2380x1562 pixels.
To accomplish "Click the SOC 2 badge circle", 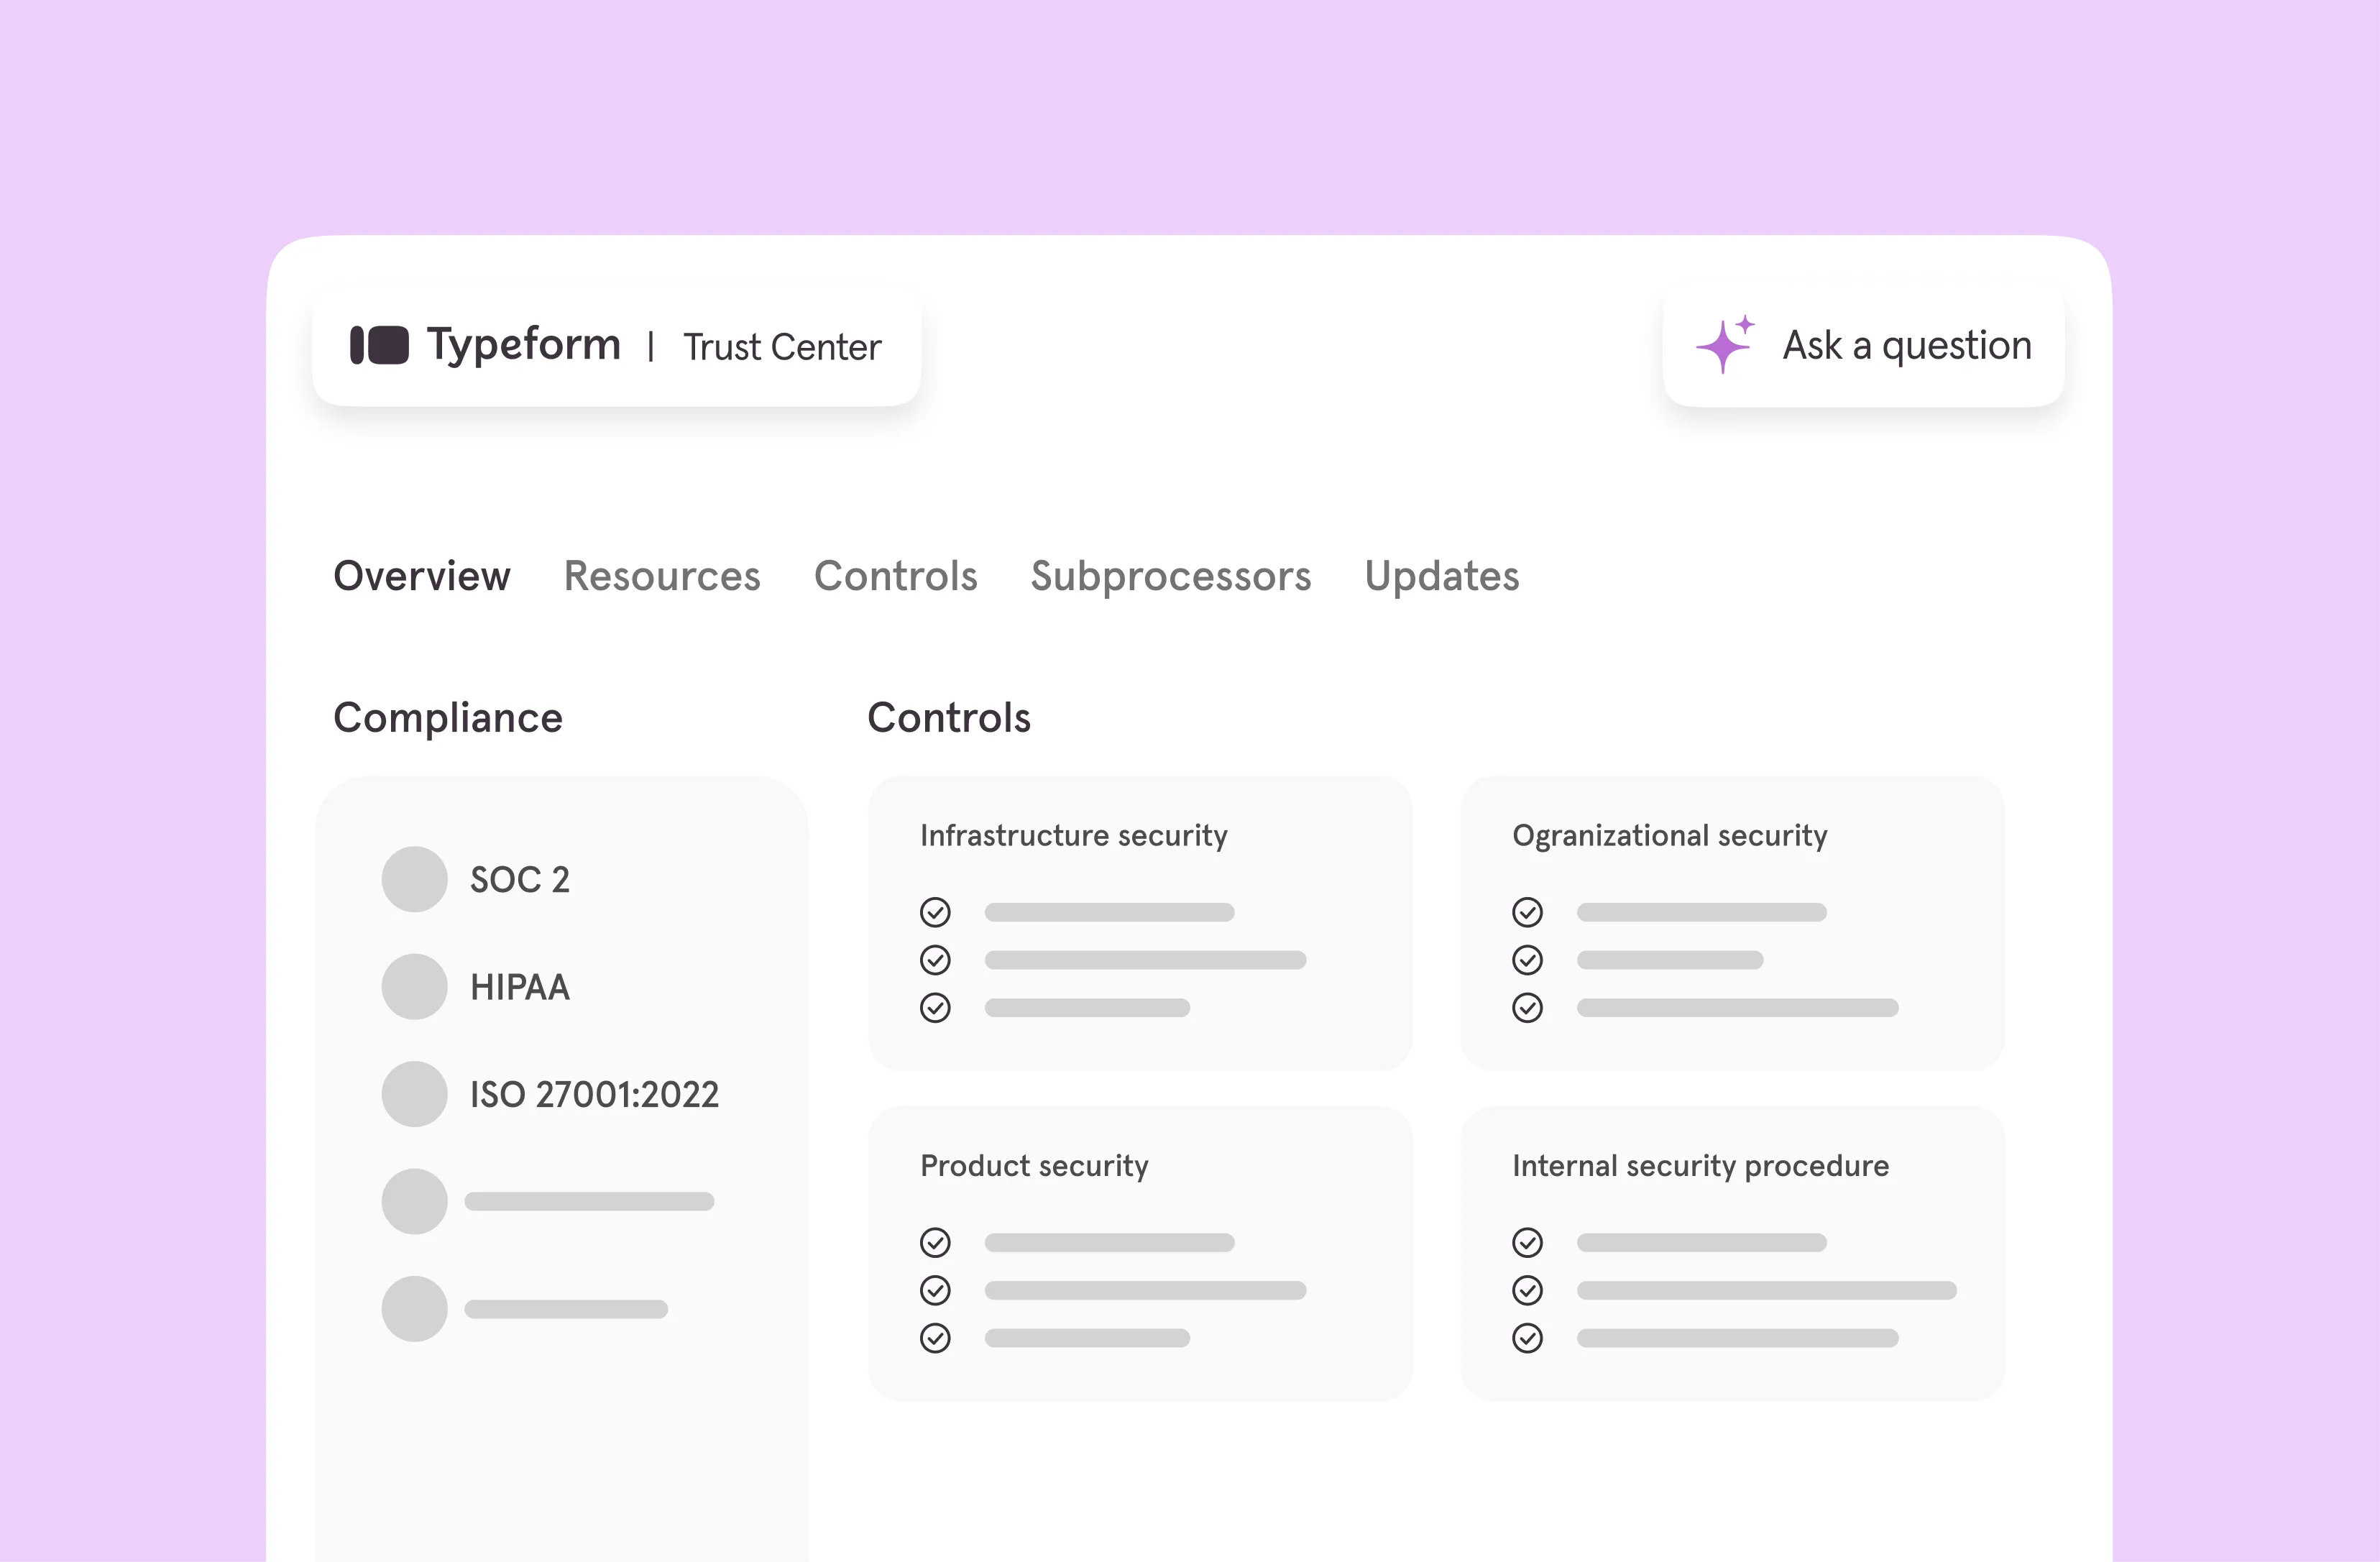I will coord(414,879).
